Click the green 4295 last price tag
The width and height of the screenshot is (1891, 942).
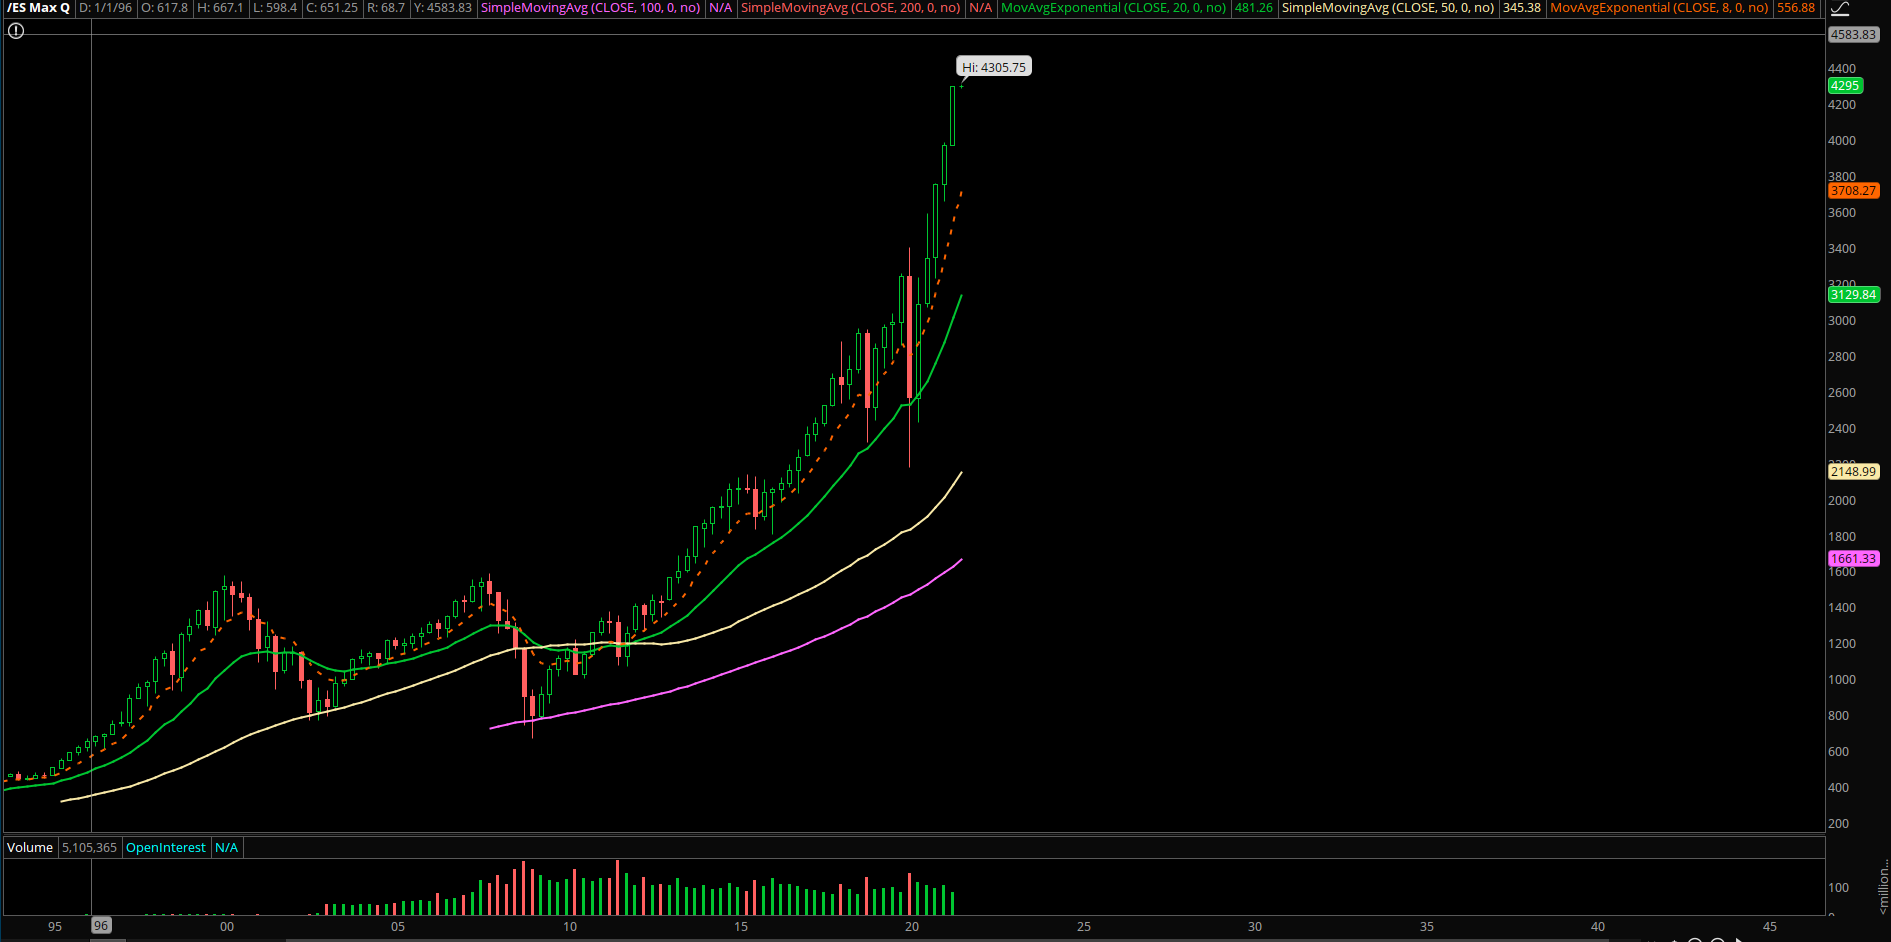[x=1844, y=86]
